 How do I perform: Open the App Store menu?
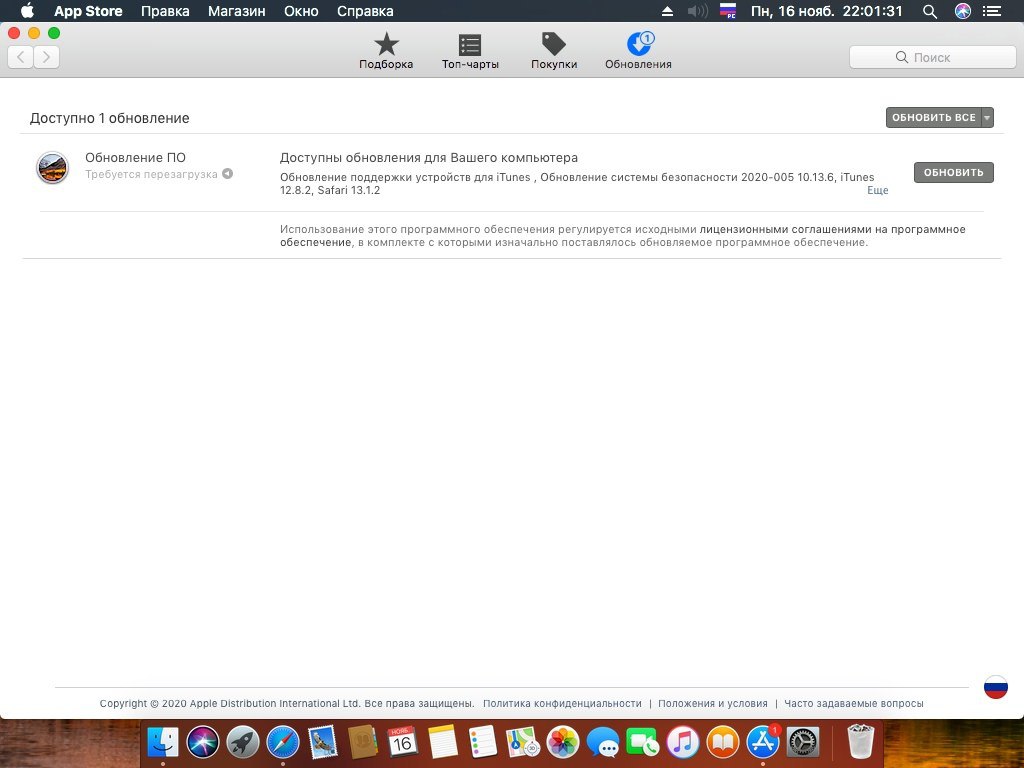pos(88,11)
